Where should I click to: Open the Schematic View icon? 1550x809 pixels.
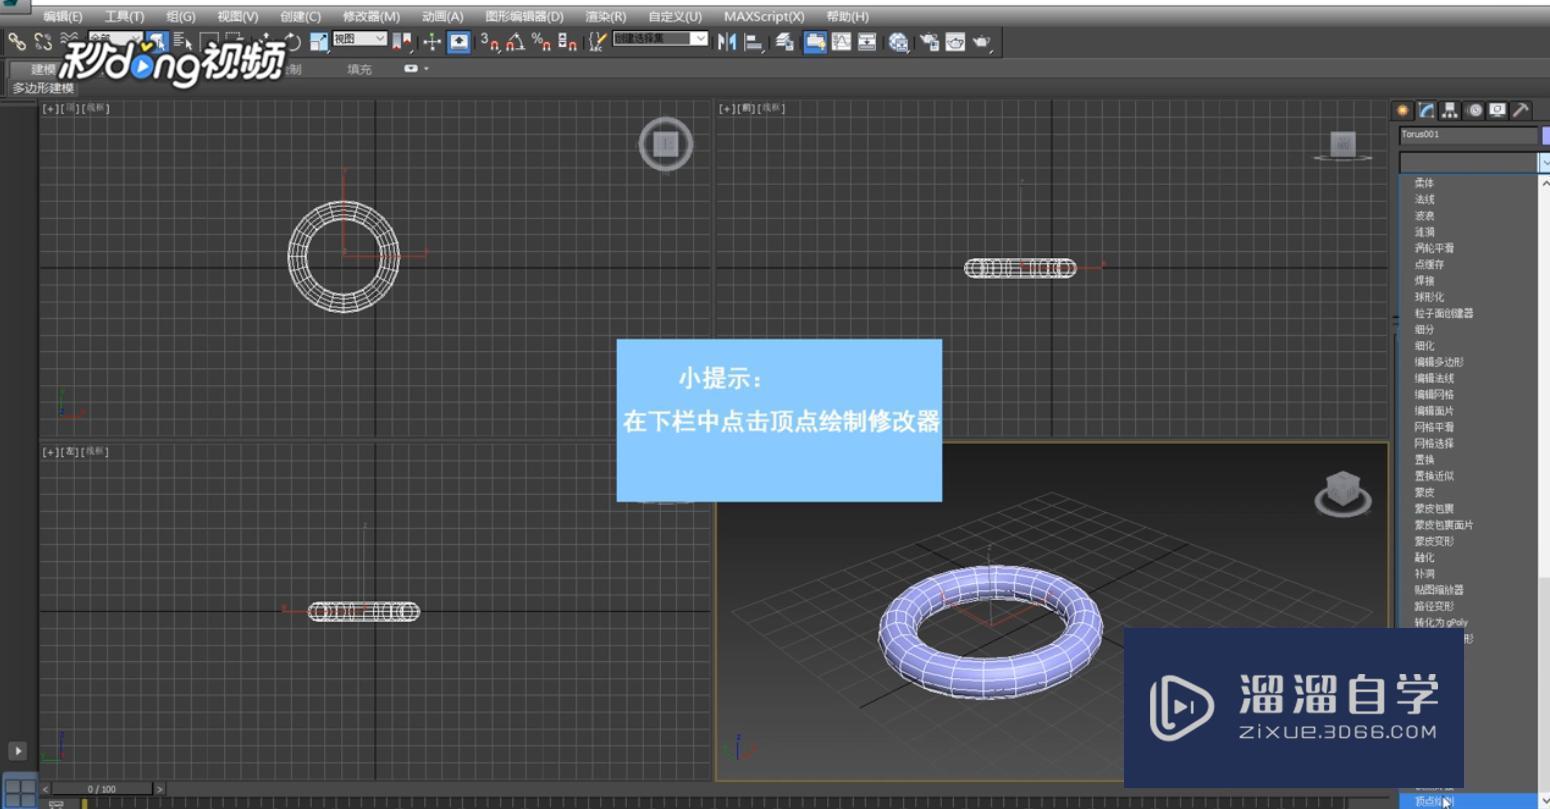(x=867, y=42)
